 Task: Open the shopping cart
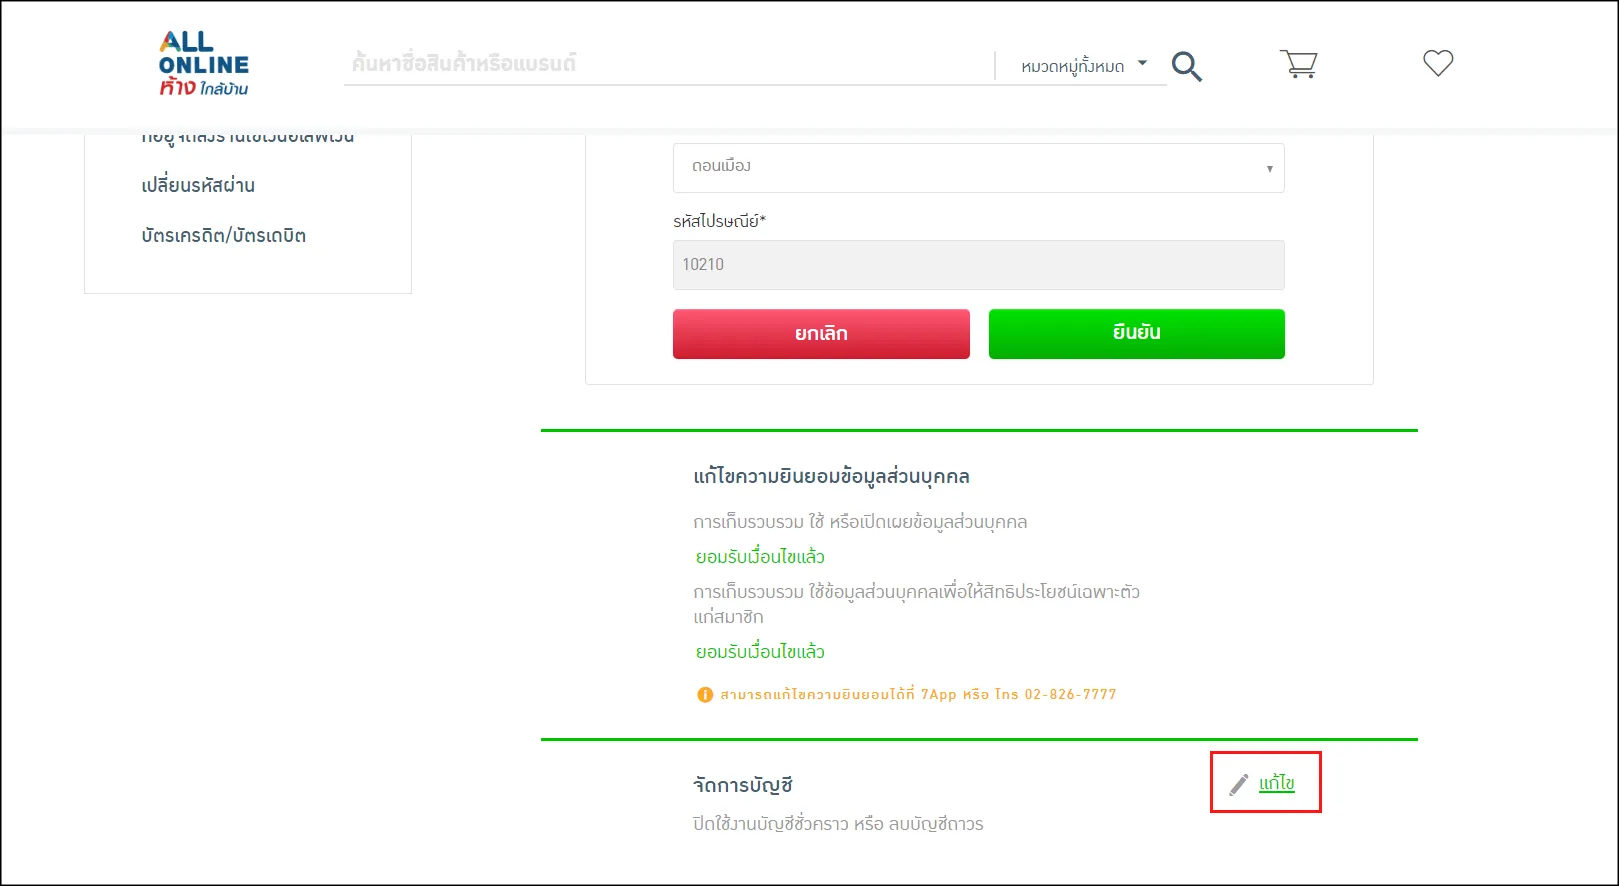(x=1298, y=65)
